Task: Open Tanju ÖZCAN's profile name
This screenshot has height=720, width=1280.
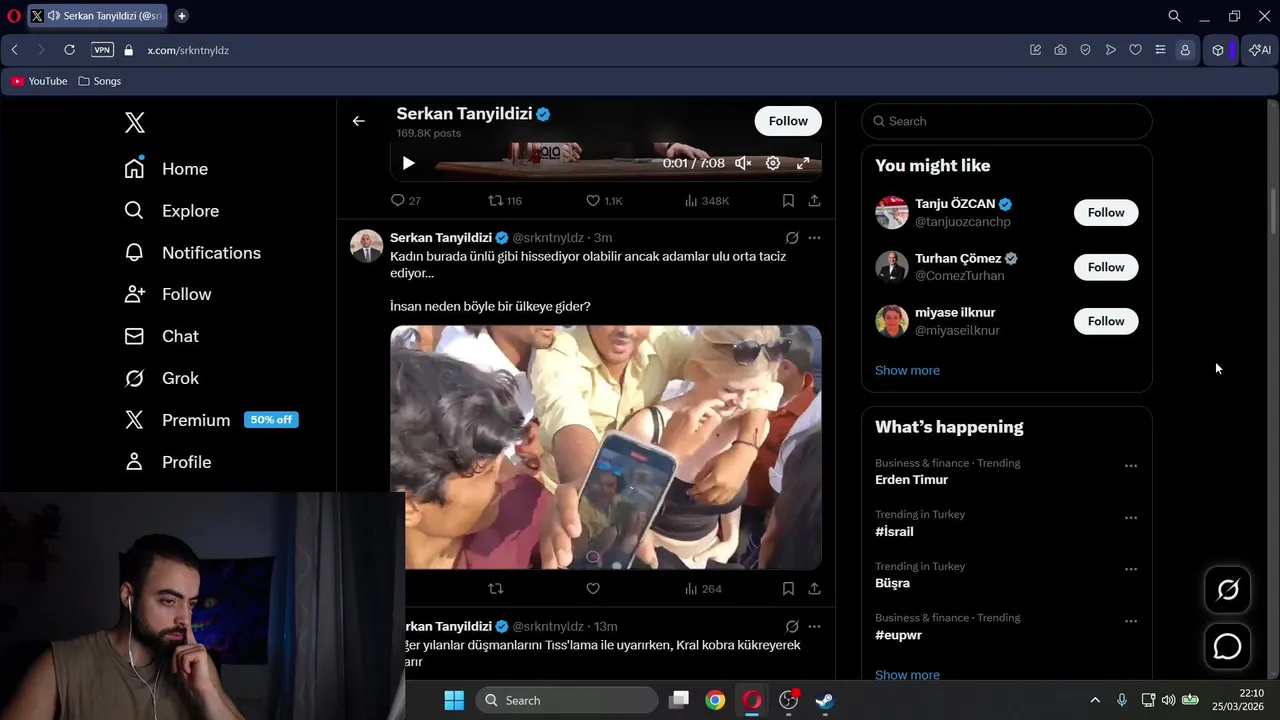Action: tap(955, 204)
